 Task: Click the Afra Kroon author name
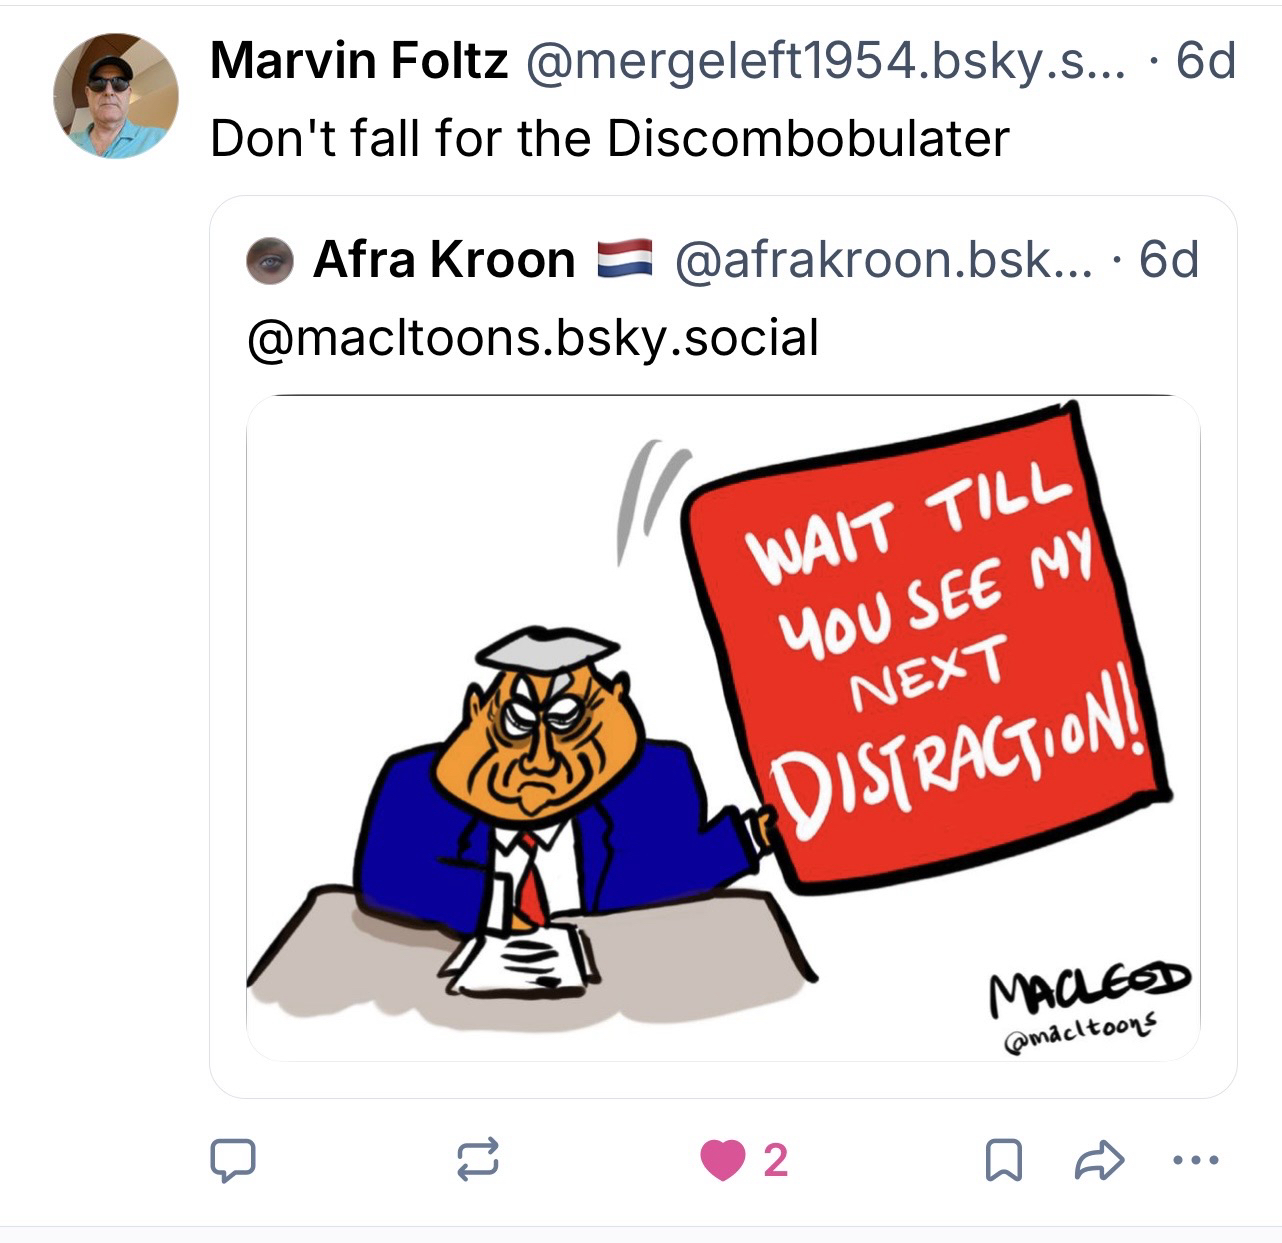tap(444, 260)
